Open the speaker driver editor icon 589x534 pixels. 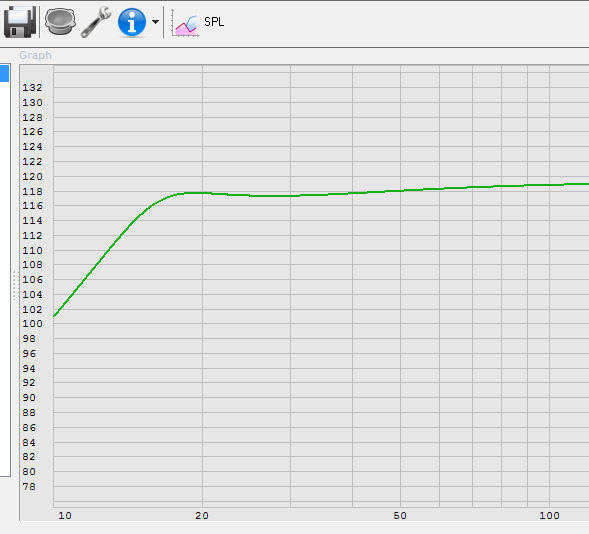point(60,22)
